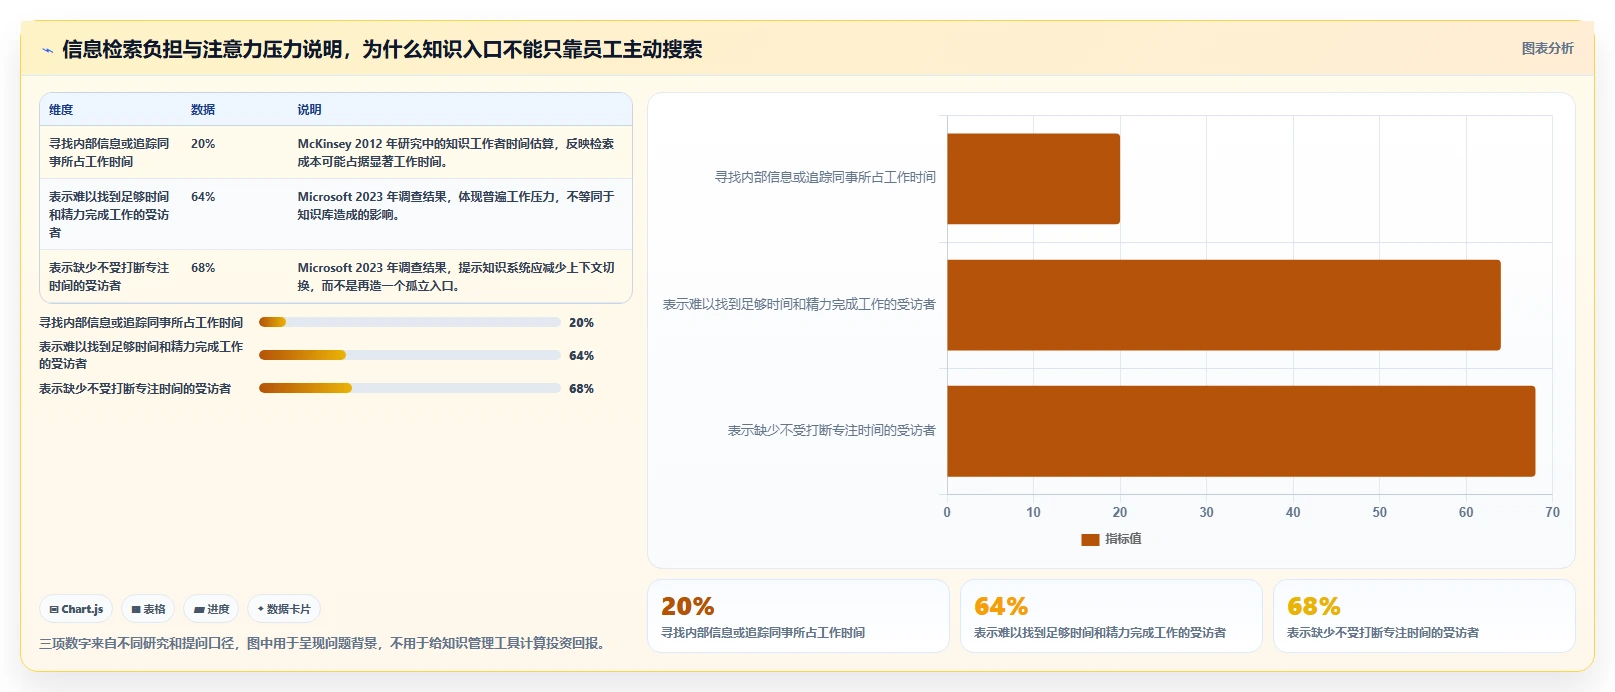
Task: Click the x-axis tick label 70
Action: (x=1552, y=512)
